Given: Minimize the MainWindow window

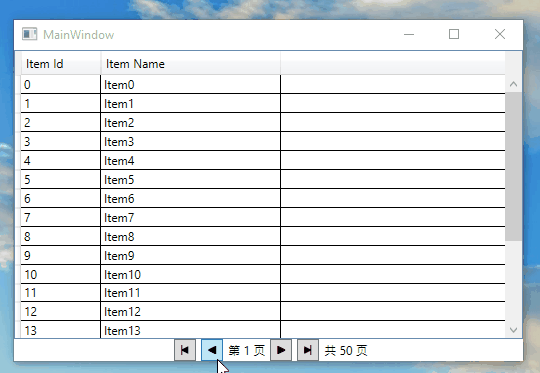Looking at the screenshot, I should tap(409, 34).
